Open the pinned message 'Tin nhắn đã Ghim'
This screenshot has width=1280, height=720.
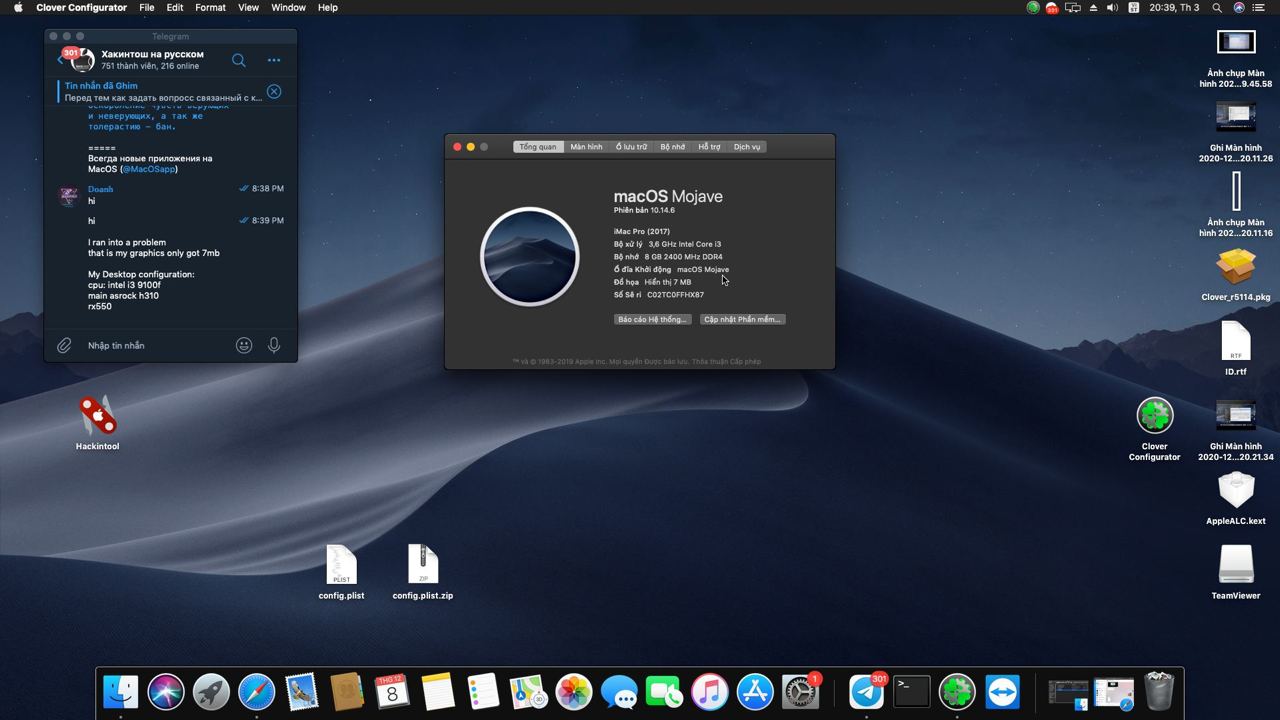tap(162, 92)
